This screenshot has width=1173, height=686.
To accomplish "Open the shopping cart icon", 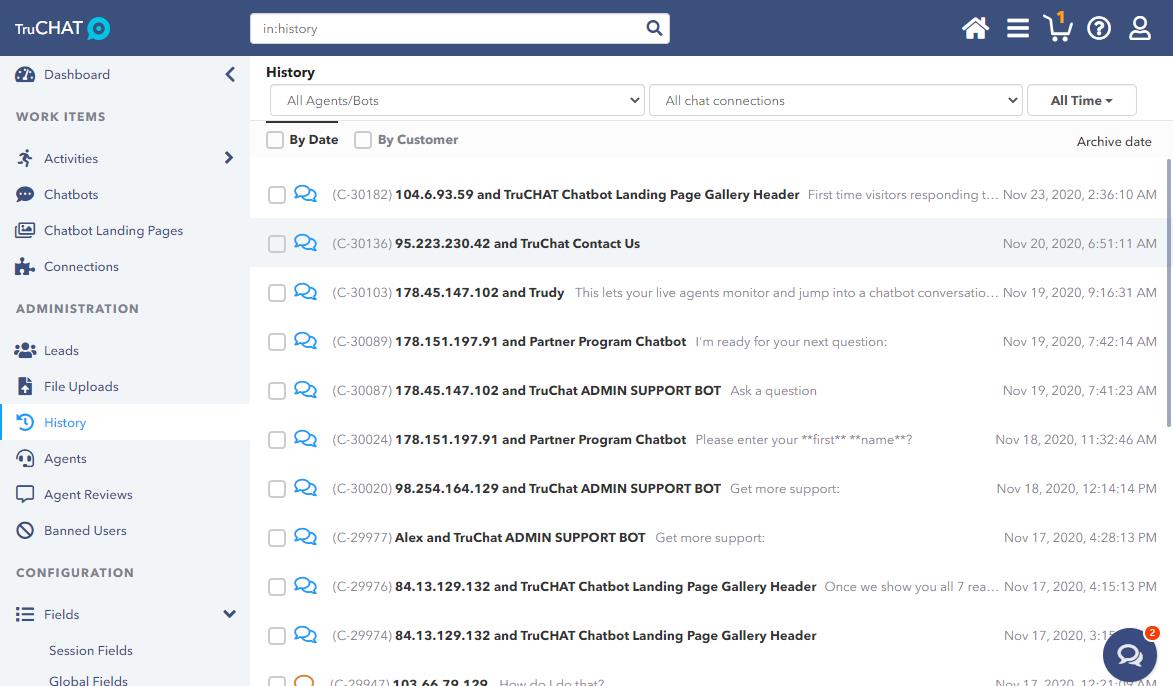I will (1058, 28).
